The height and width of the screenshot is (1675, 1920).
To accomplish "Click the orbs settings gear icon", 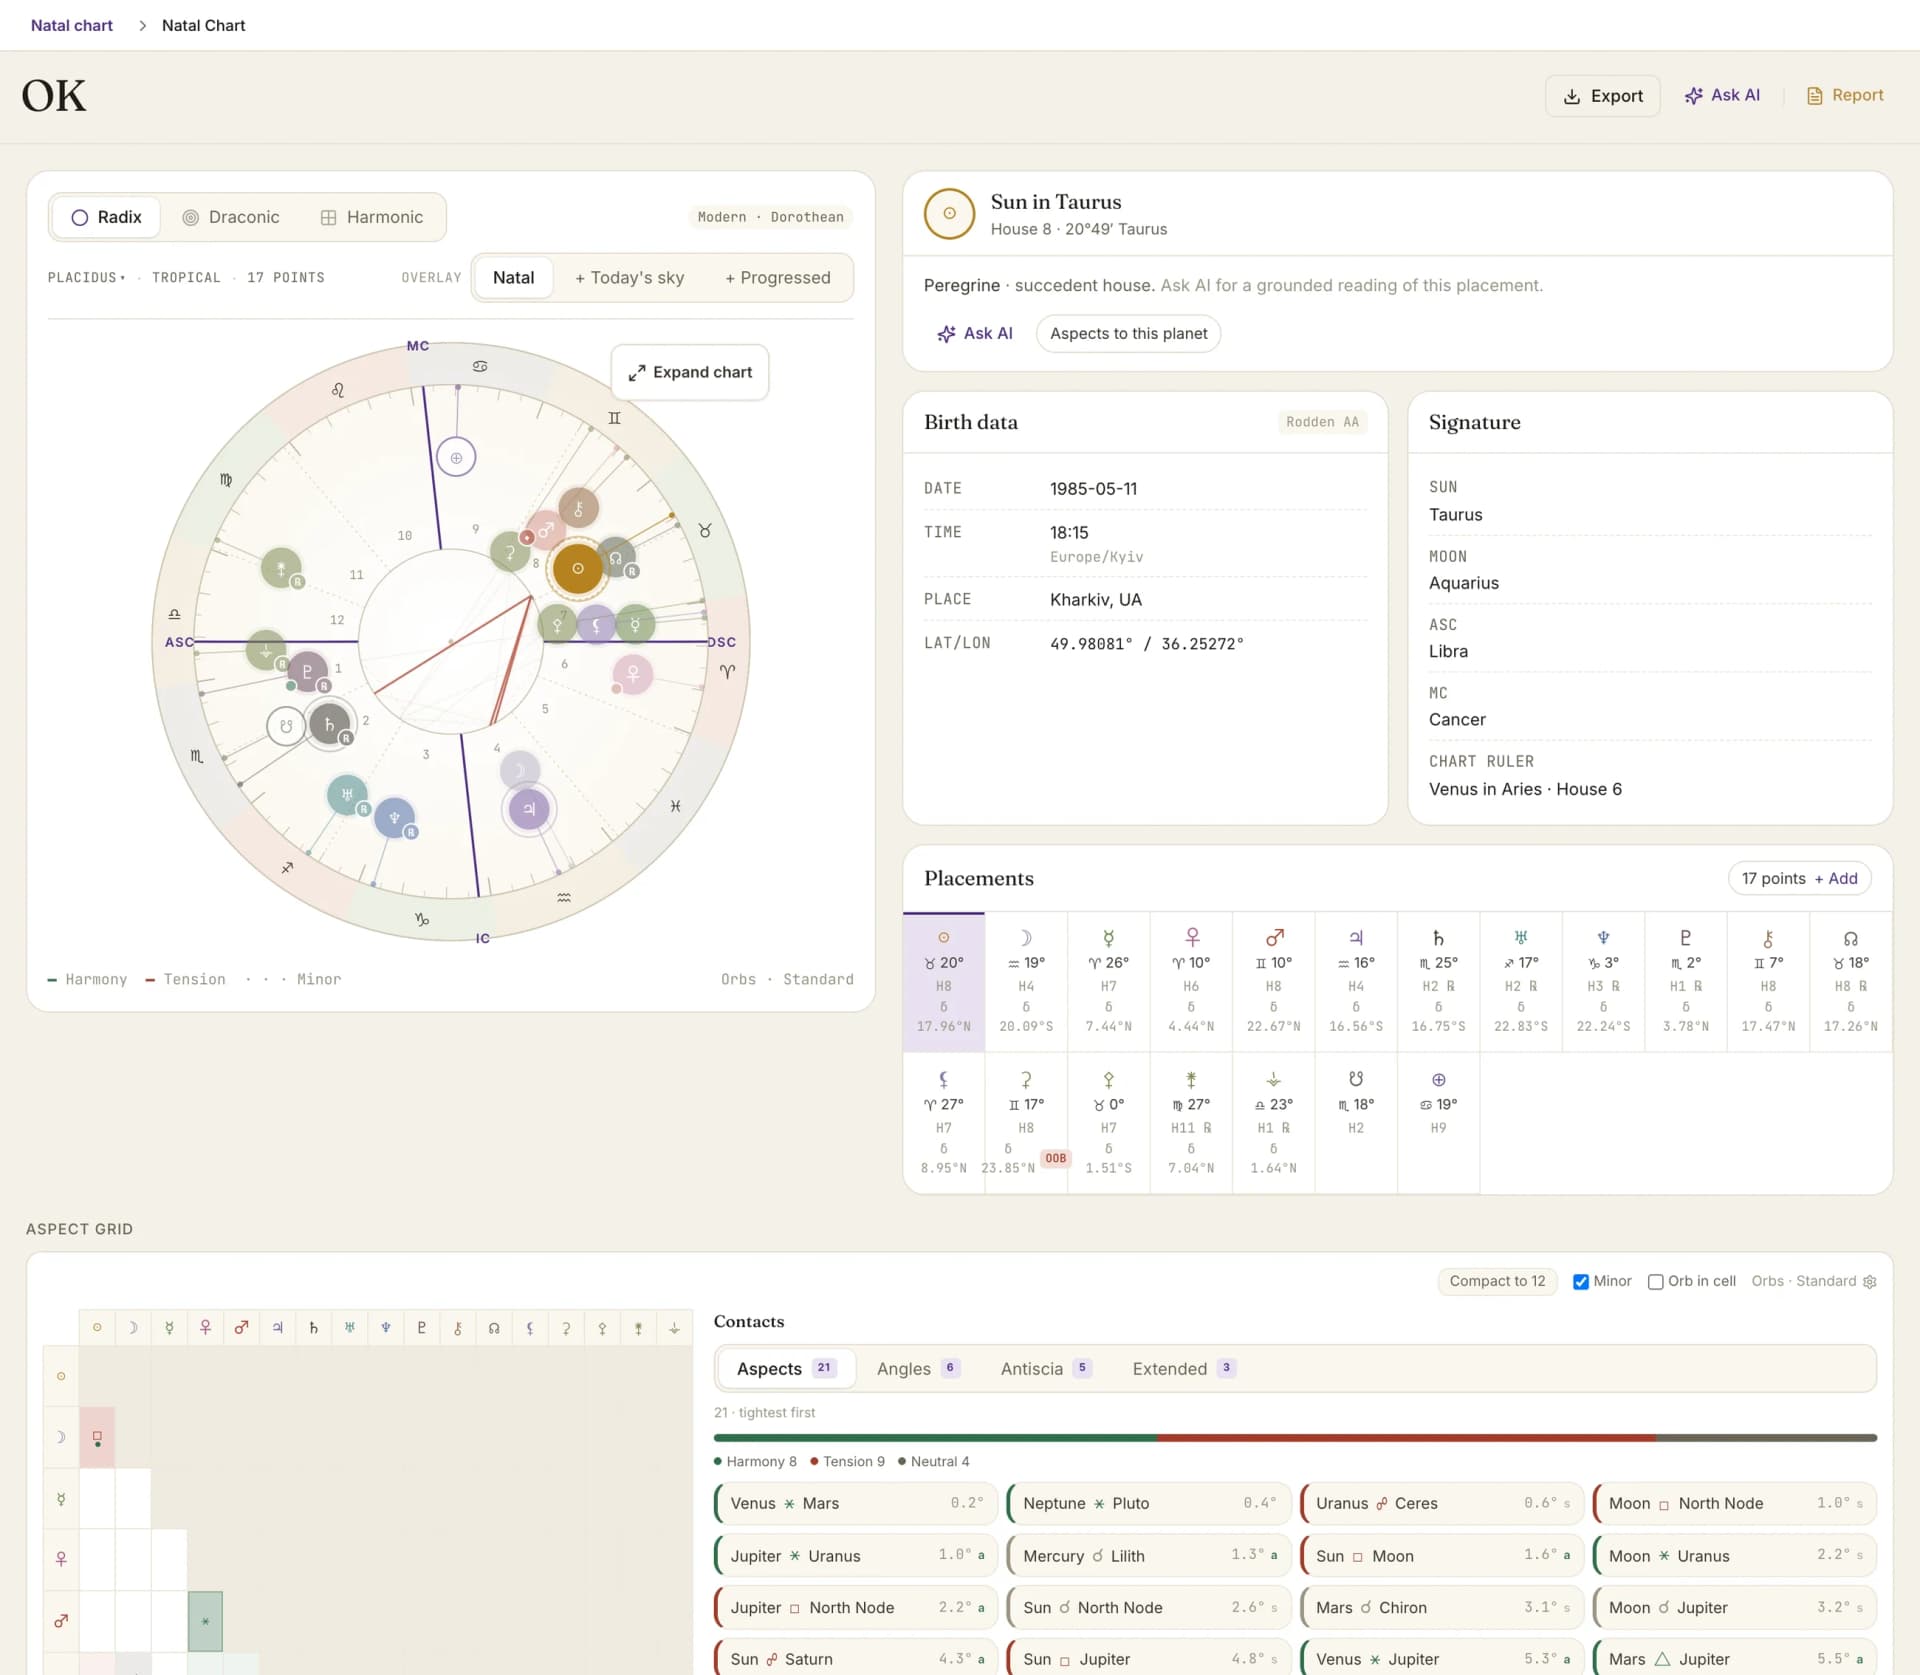I will pyautogui.click(x=1870, y=1281).
